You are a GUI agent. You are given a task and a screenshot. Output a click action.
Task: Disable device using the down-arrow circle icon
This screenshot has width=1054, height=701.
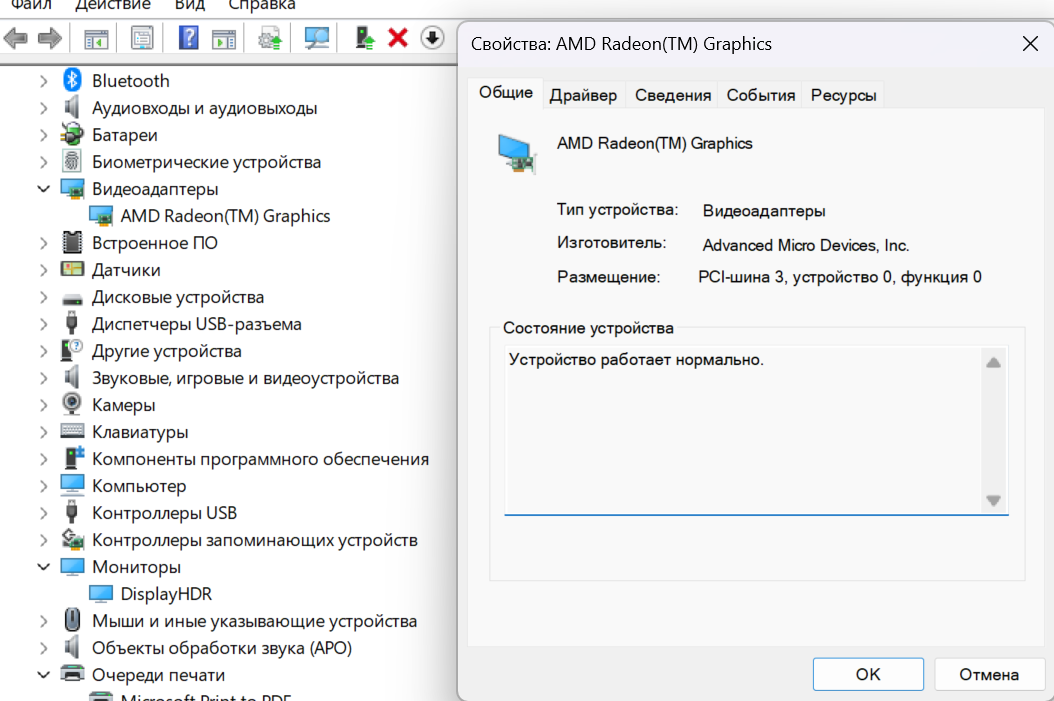pyautogui.click(x=432, y=38)
